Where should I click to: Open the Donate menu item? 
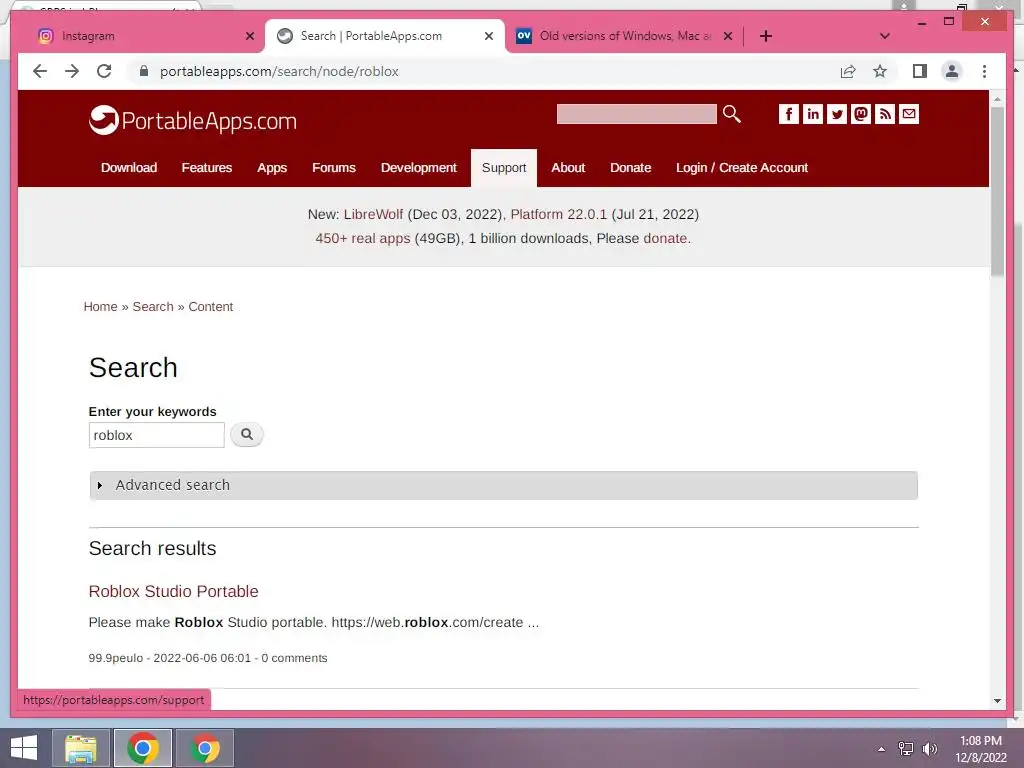pos(630,168)
